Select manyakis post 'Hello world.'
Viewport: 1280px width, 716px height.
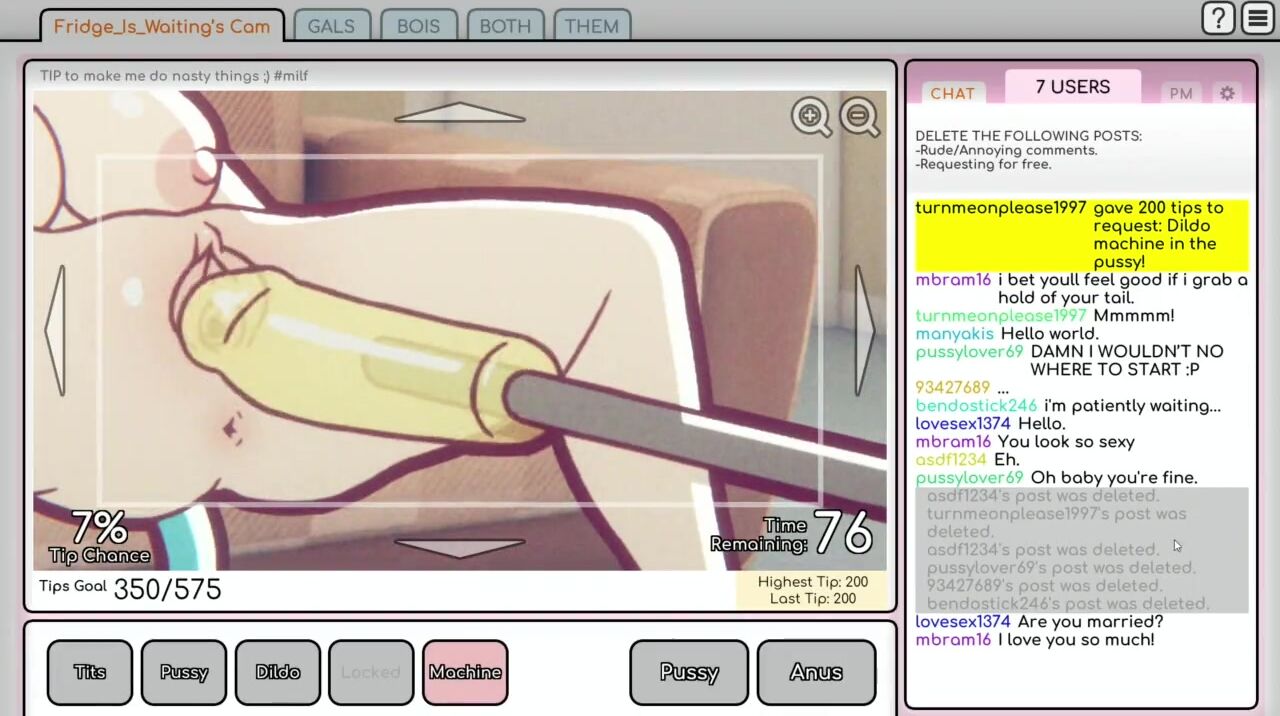tap(1007, 334)
